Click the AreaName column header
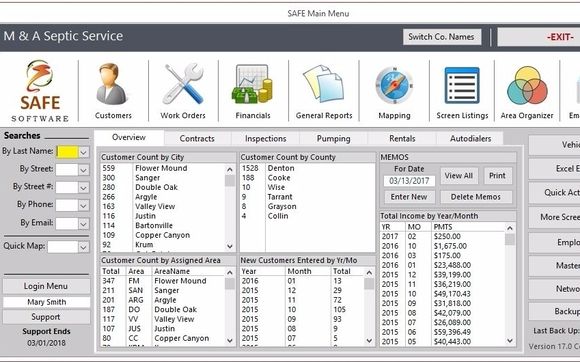 [x=188, y=271]
